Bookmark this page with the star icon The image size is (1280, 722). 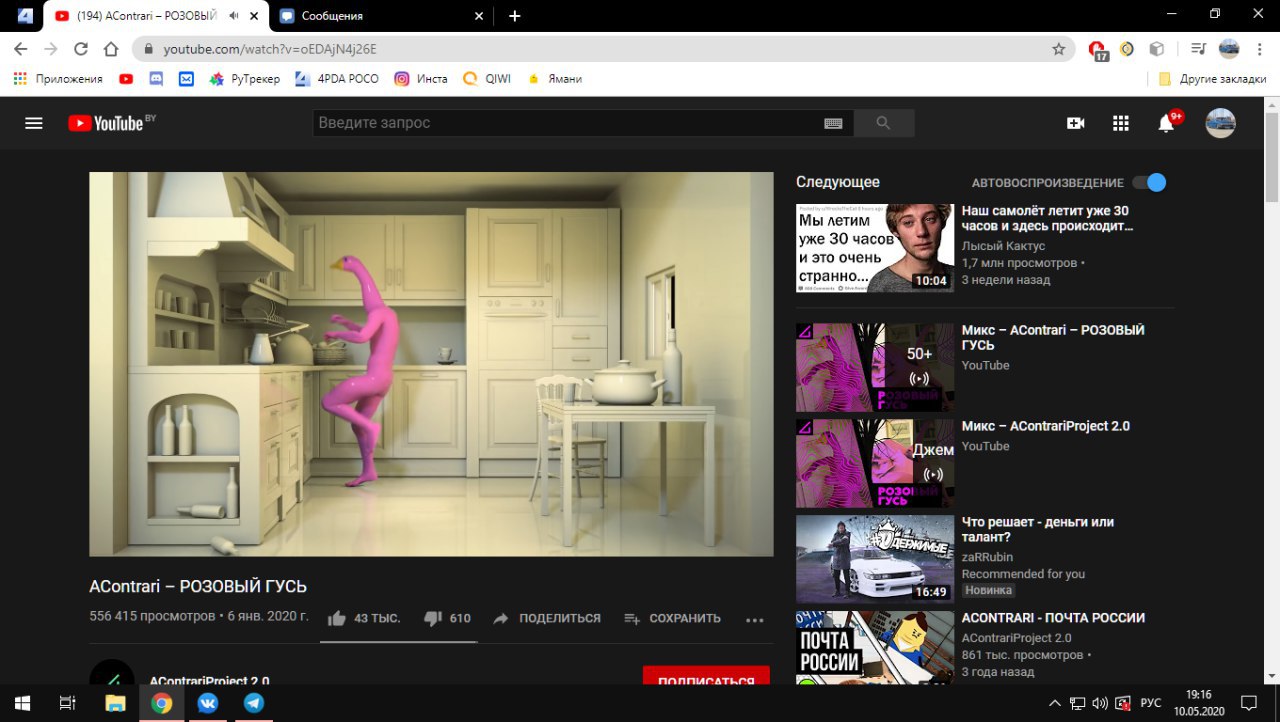(x=1058, y=48)
